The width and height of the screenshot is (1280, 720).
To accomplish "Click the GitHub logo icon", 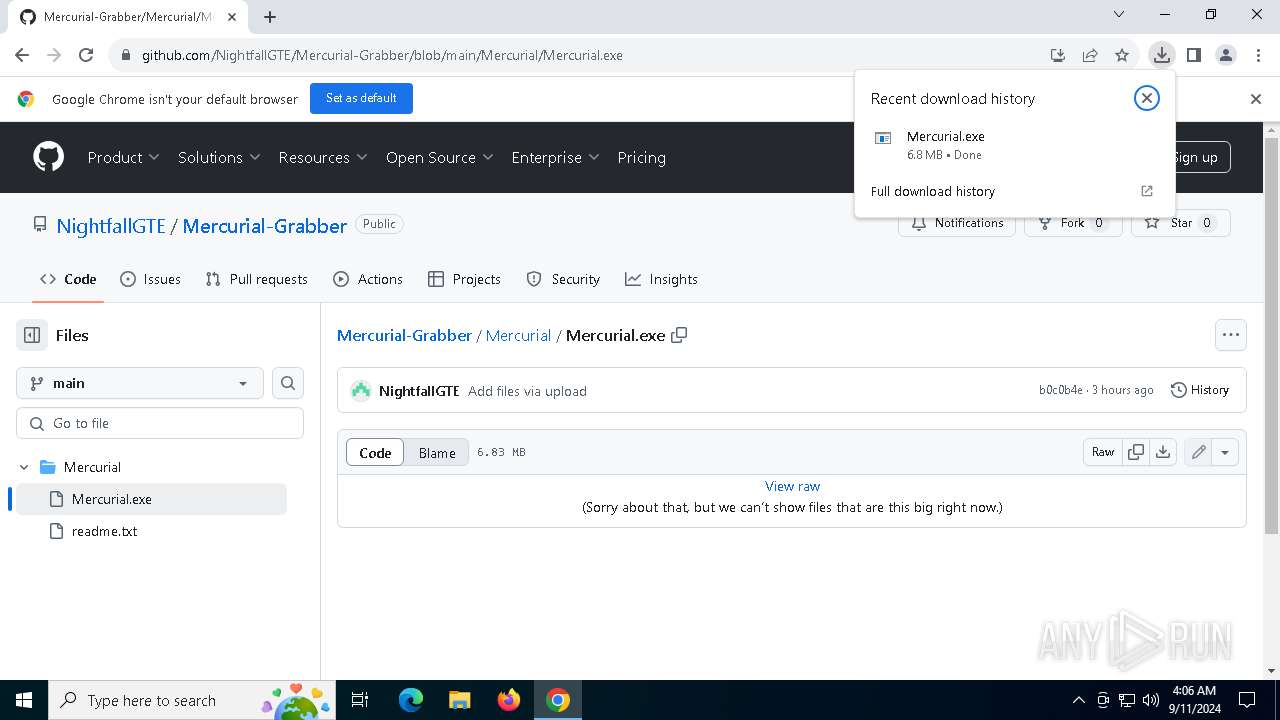I will tap(48, 157).
